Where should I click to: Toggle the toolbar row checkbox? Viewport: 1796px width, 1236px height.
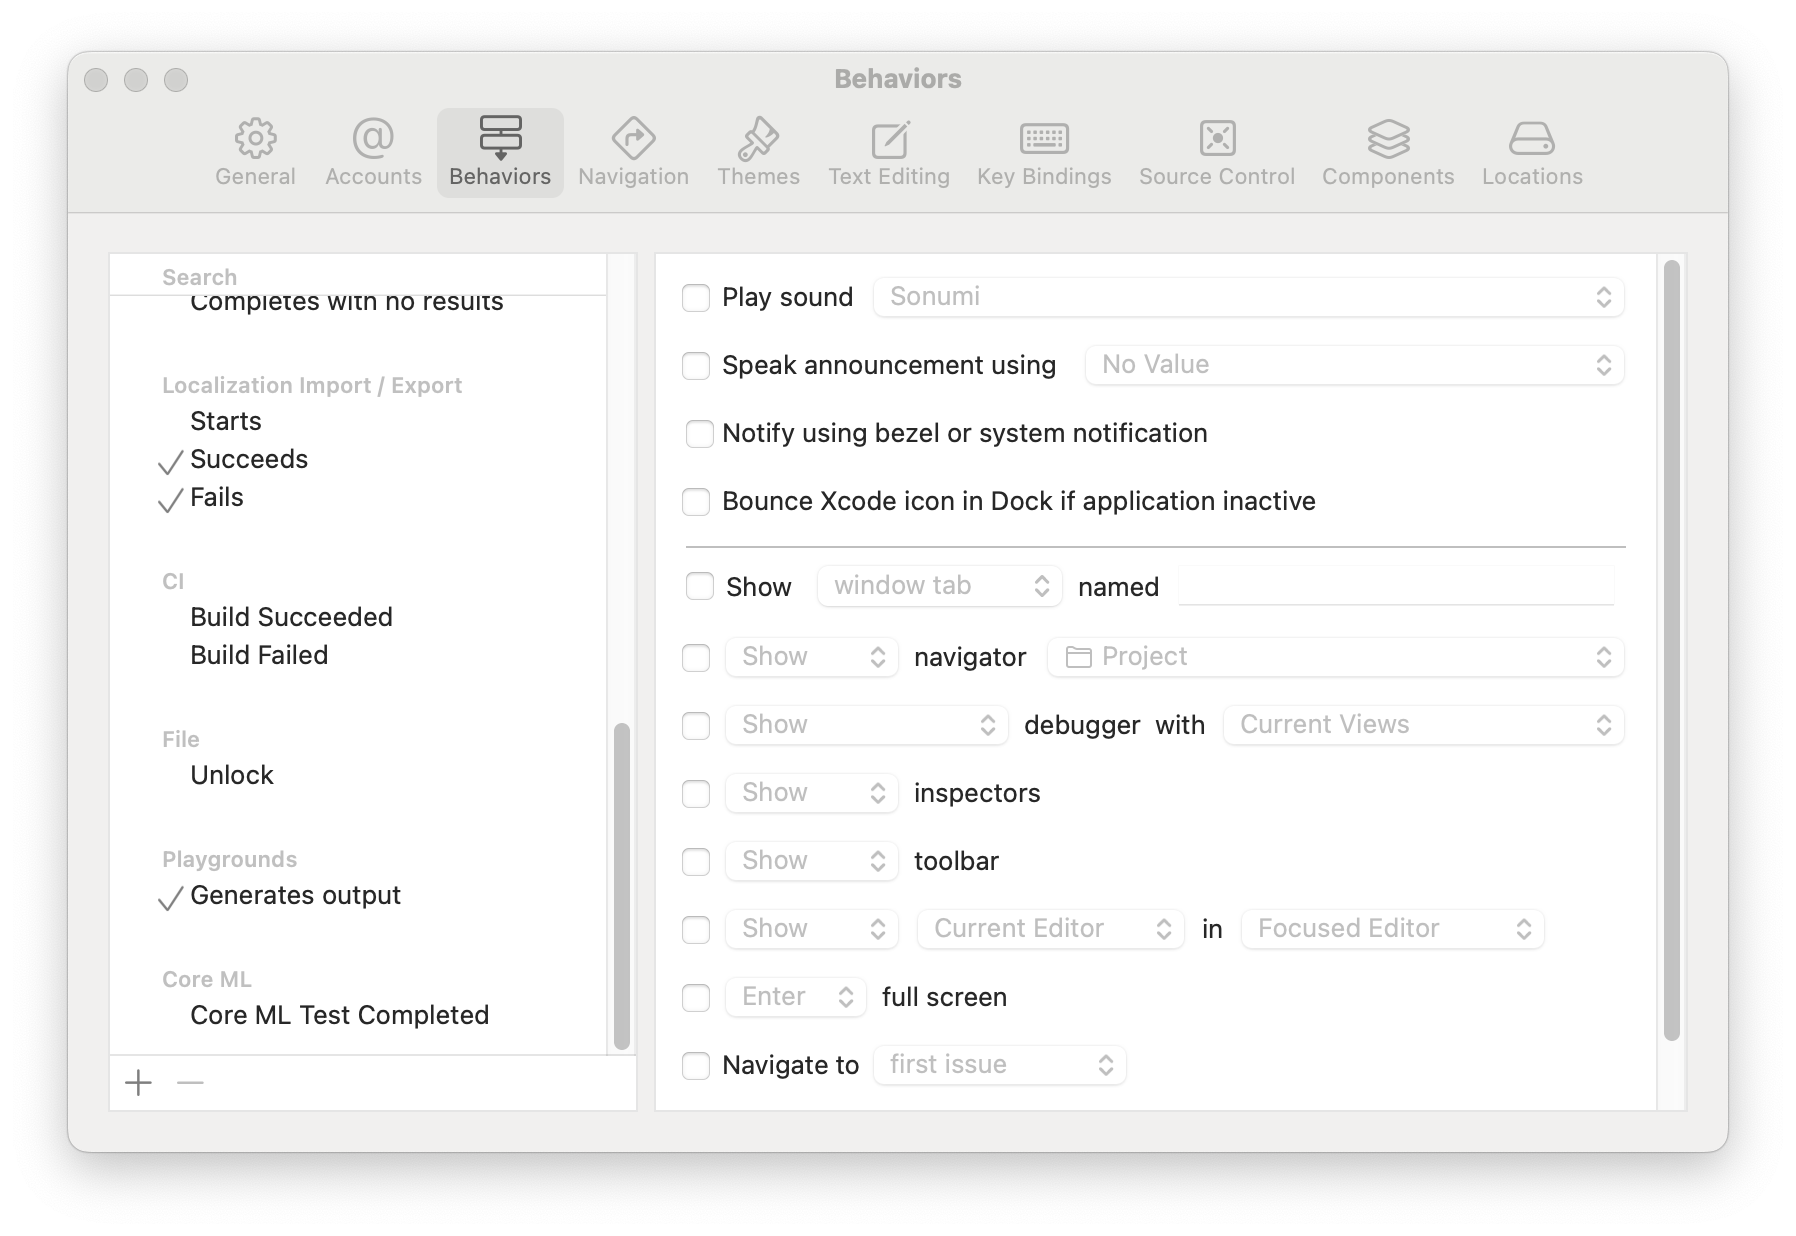696,862
